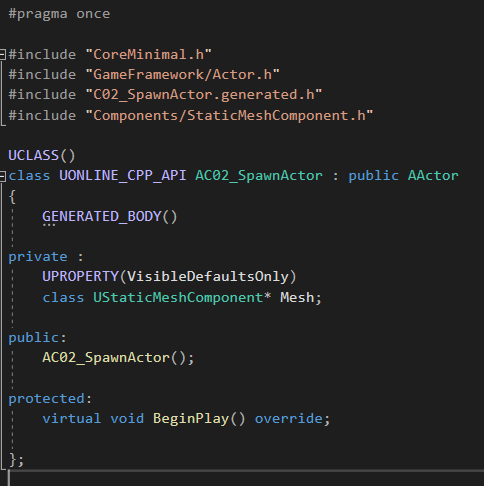Click the override keyword
The image size is (484, 486).
point(289,419)
